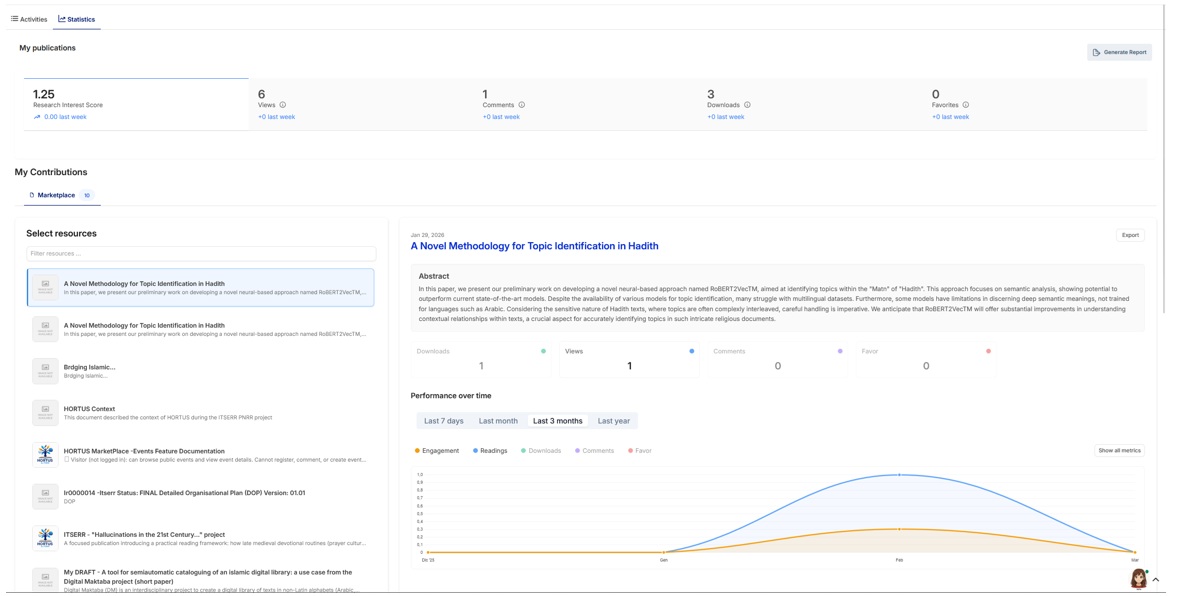Viewport: 1178px width, 596px height.
Task: Select ITSERR Hallucinations in the 21st Century resource
Action: [201, 538]
